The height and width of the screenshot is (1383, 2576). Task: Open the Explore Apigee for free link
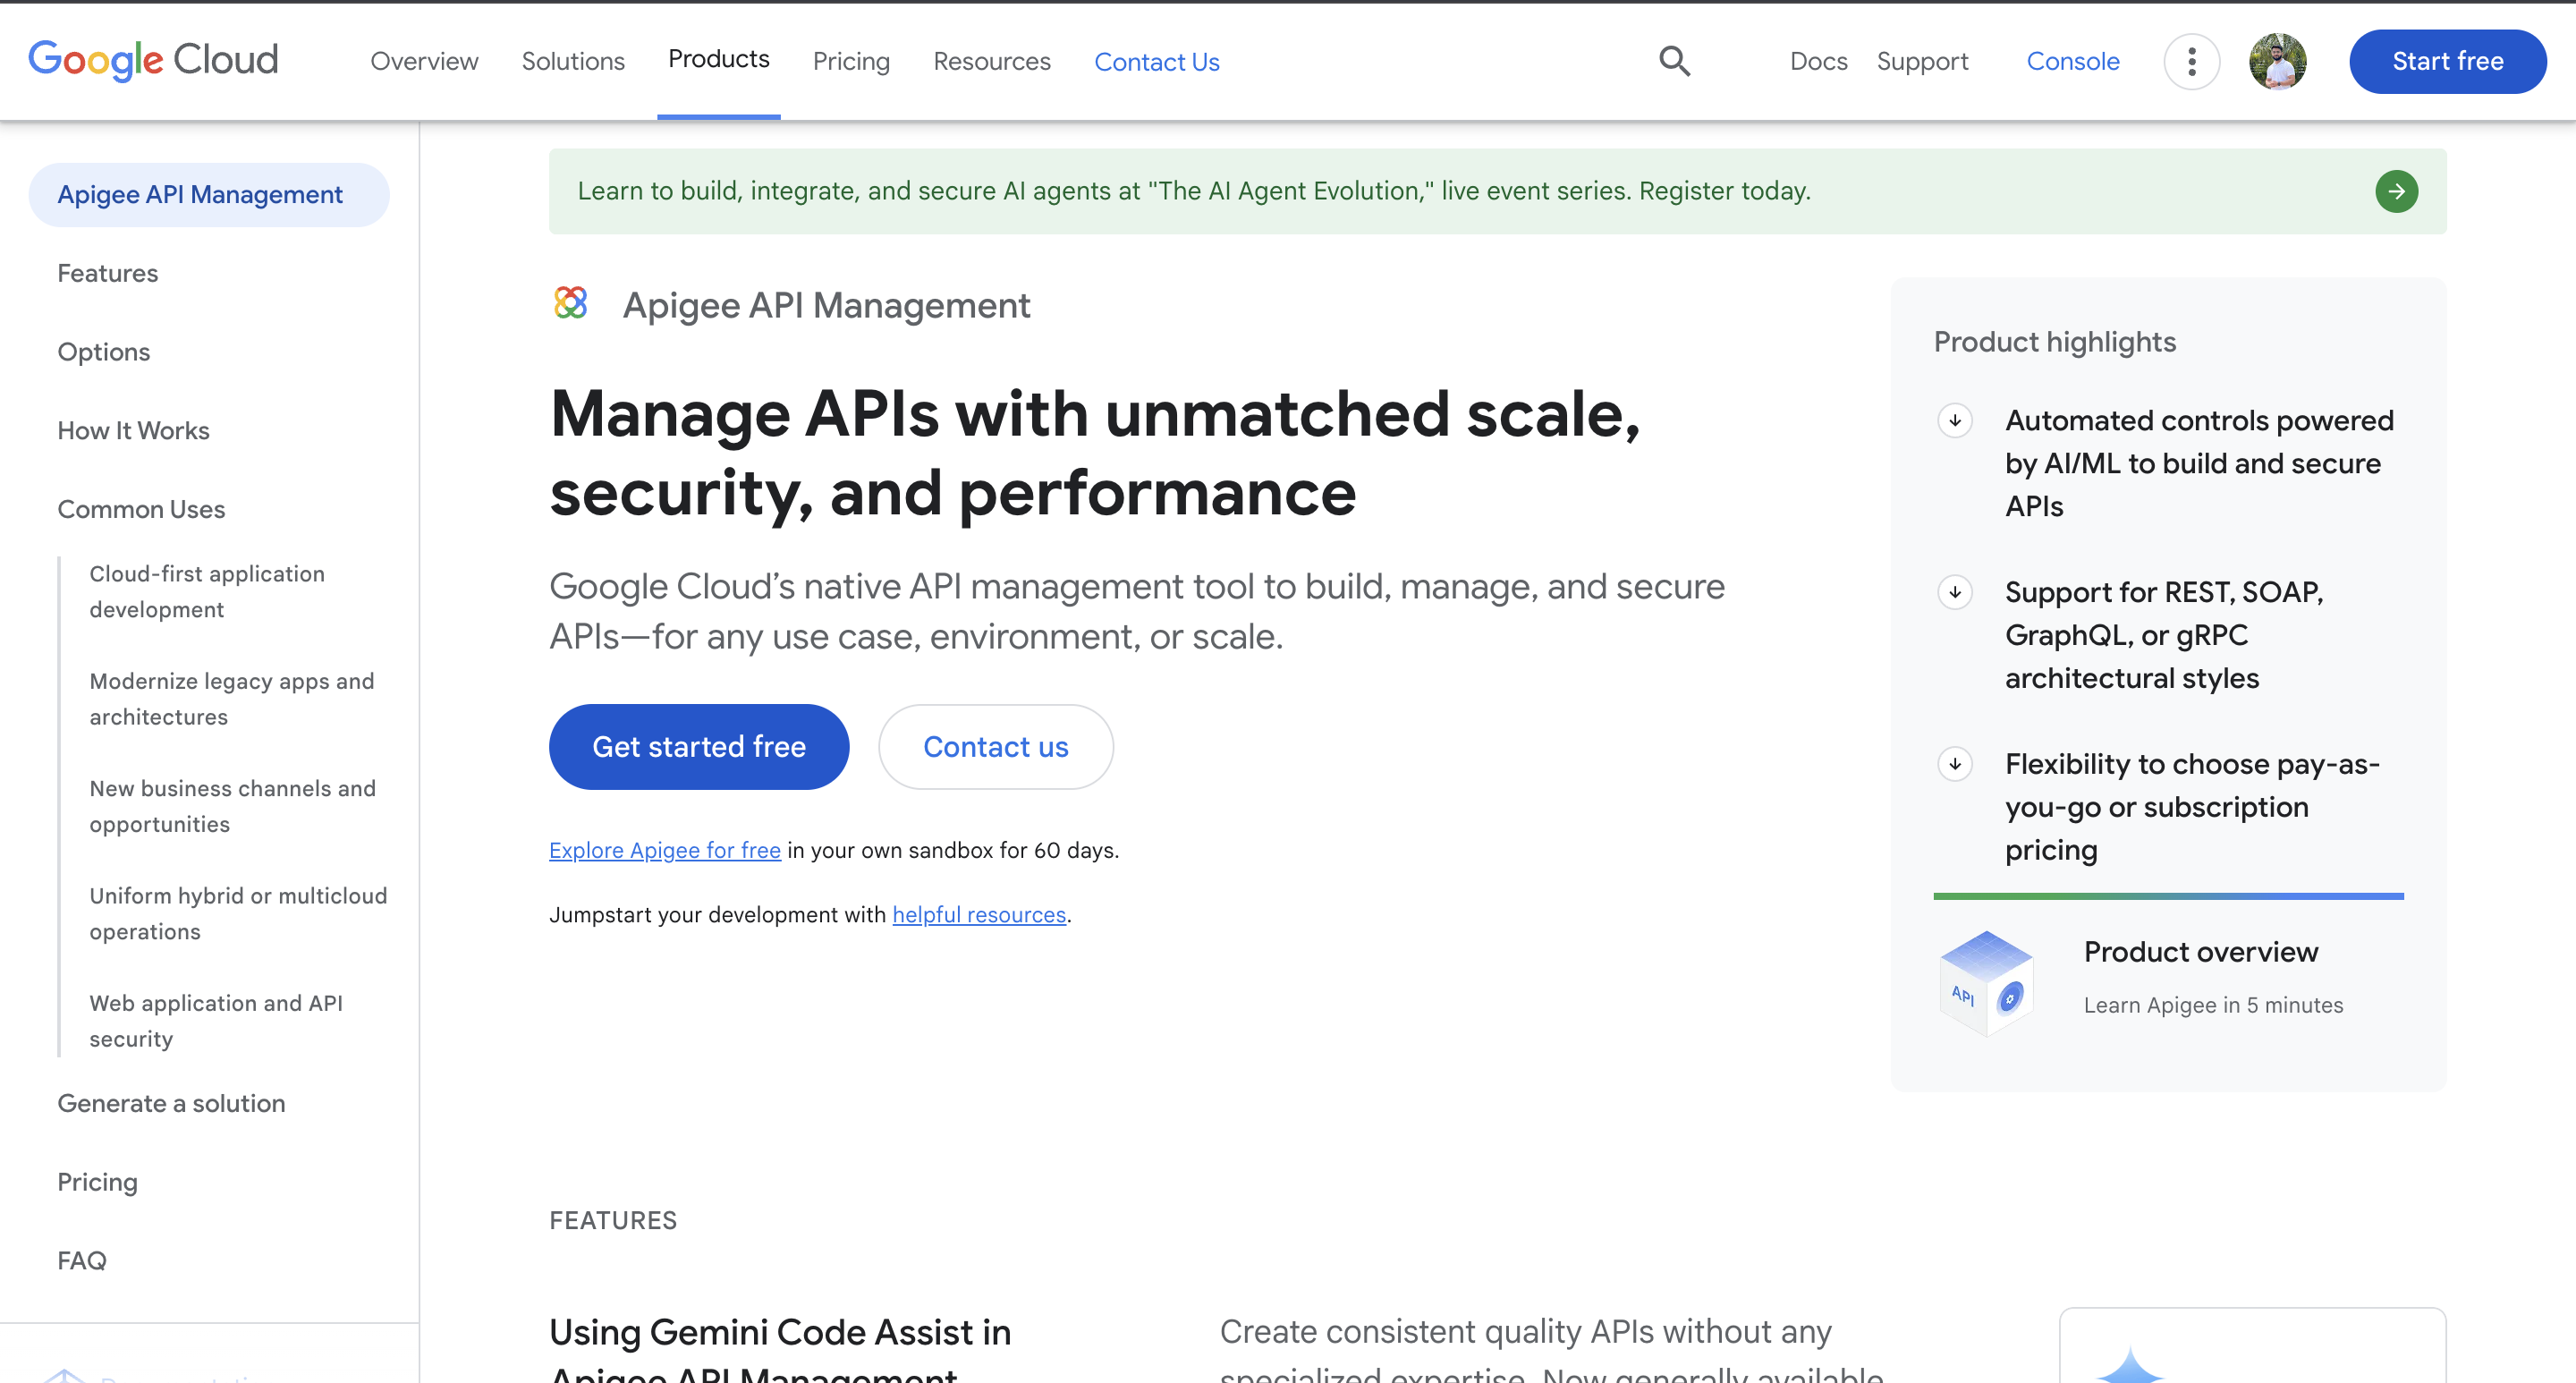664,850
